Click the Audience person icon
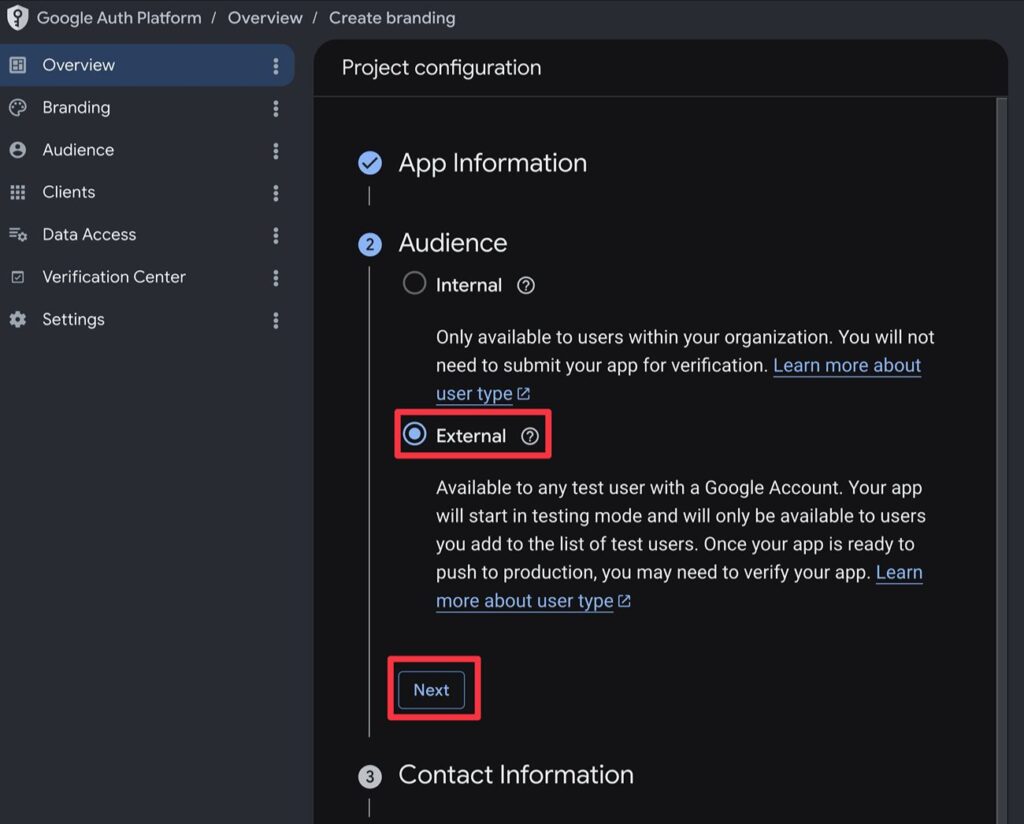Viewport: 1024px width, 824px height. pos(18,150)
